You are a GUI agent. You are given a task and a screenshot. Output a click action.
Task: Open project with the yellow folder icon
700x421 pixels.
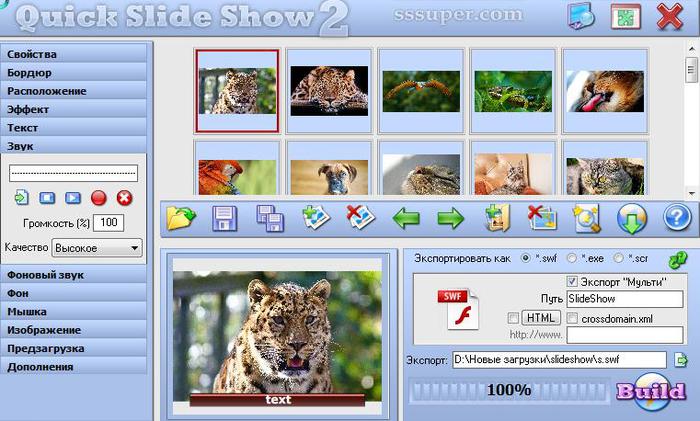click(181, 218)
